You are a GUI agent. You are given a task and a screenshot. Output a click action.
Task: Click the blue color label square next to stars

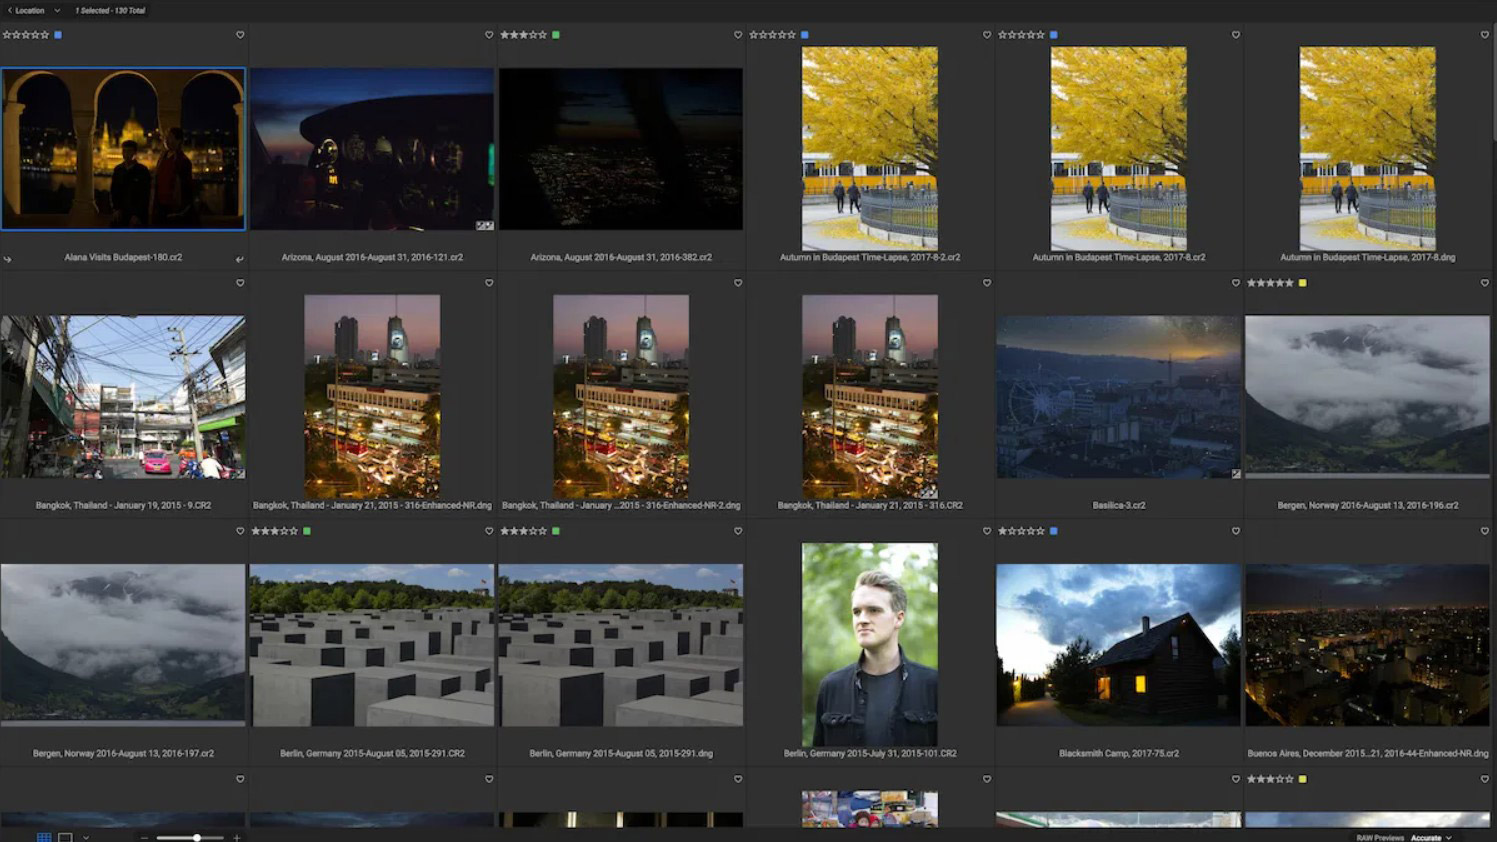(x=58, y=34)
